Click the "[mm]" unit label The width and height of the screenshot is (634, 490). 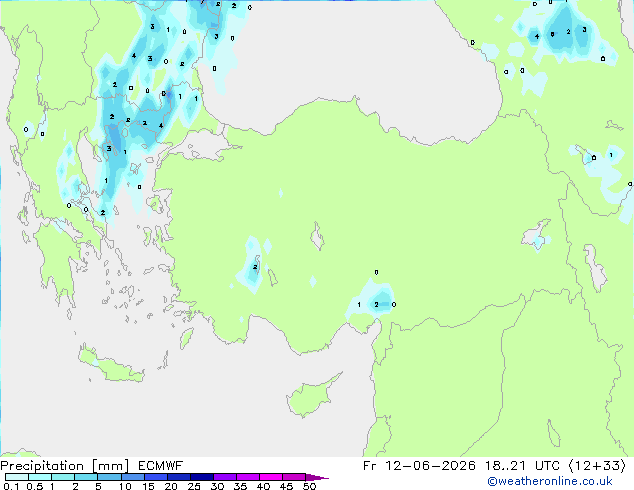coord(110,466)
